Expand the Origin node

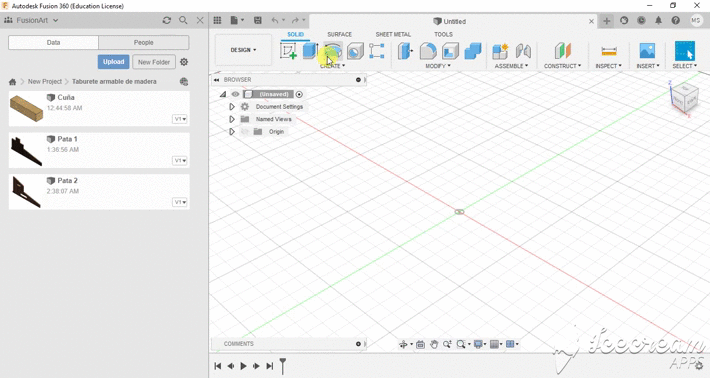pos(231,132)
